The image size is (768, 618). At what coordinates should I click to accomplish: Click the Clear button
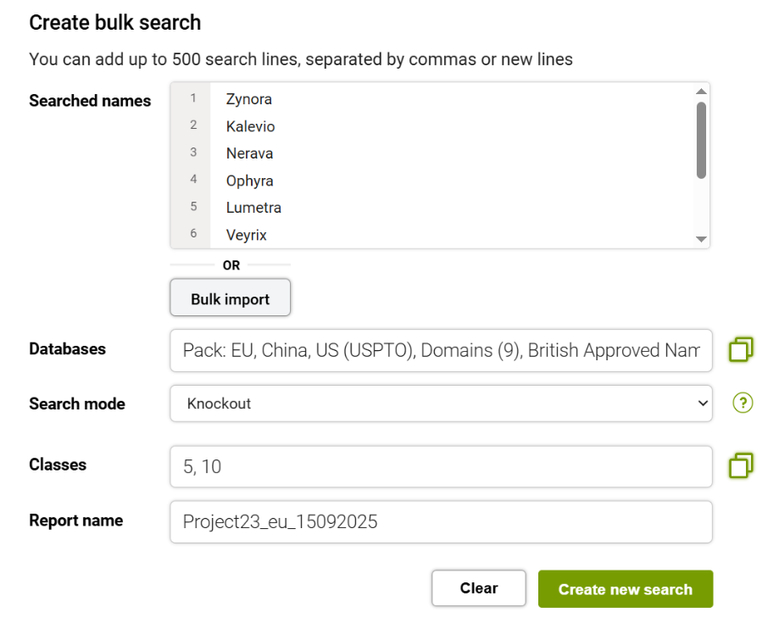tap(478, 588)
